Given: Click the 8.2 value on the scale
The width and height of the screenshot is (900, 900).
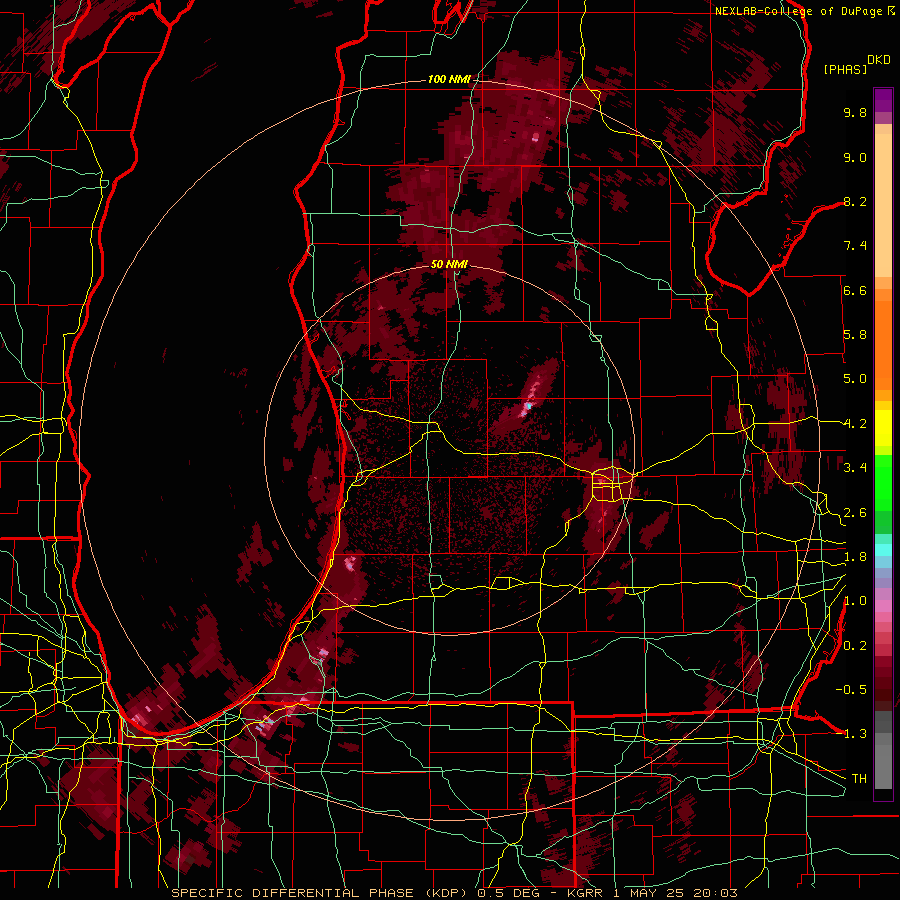Looking at the screenshot, I should 855,201.
